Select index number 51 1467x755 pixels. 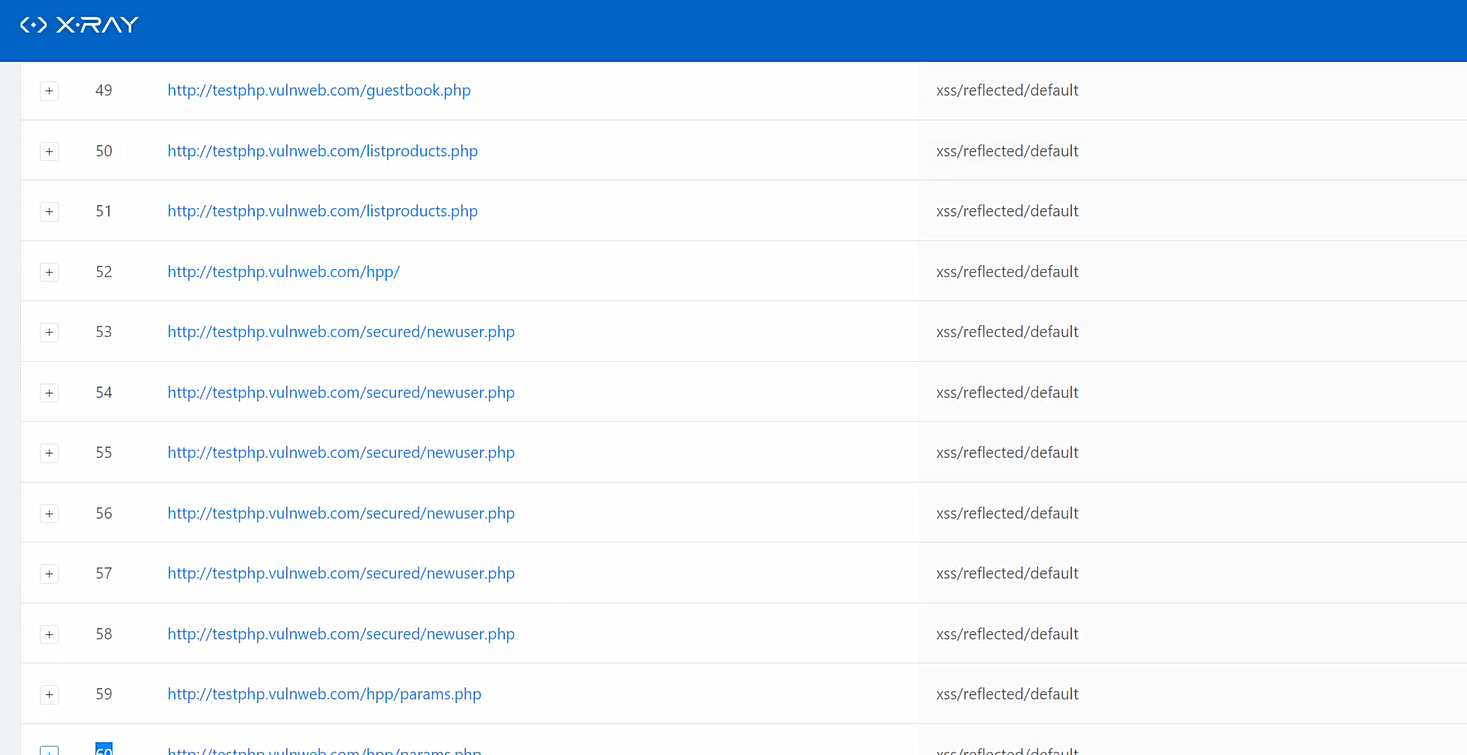pos(104,211)
